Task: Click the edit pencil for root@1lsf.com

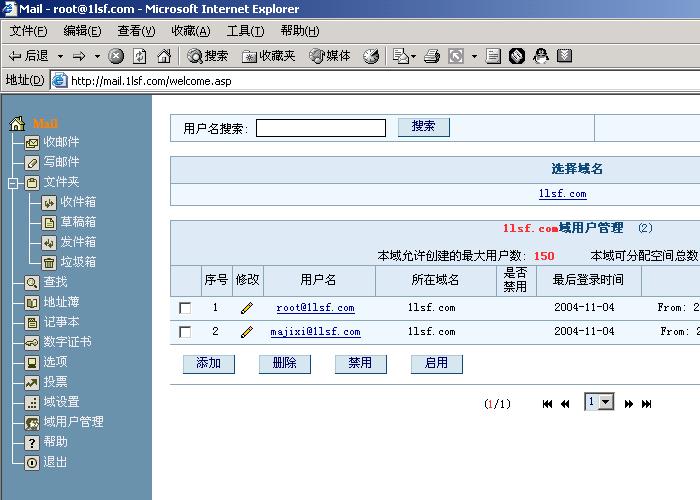Action: coord(247,308)
